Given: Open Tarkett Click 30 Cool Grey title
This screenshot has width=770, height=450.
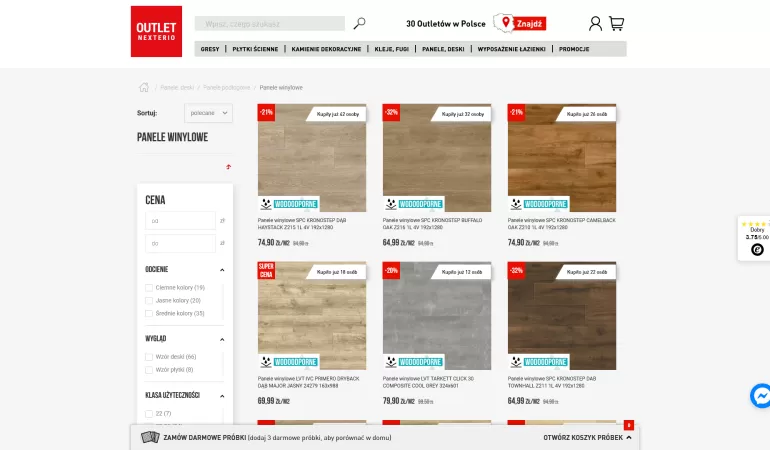Looking at the screenshot, I should coord(428,382).
